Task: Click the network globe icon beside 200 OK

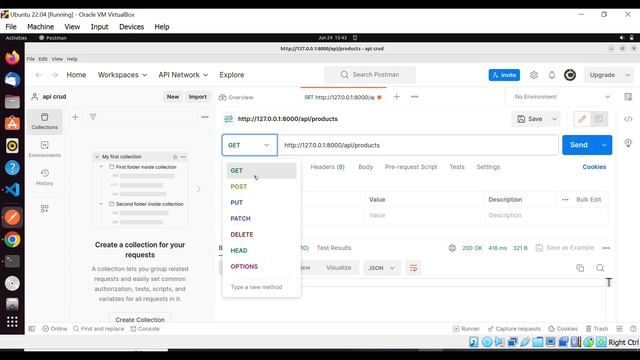Action: 452,248
